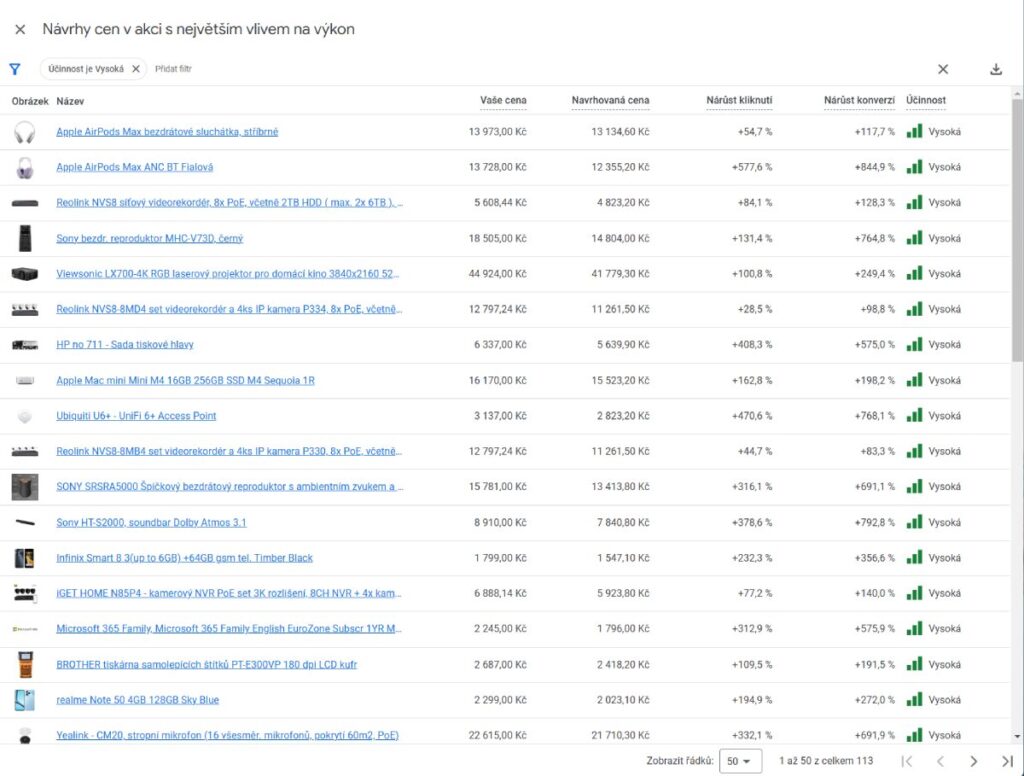Click the purple AirPods Max thumbnail
The image size is (1024, 776).
[25, 167]
